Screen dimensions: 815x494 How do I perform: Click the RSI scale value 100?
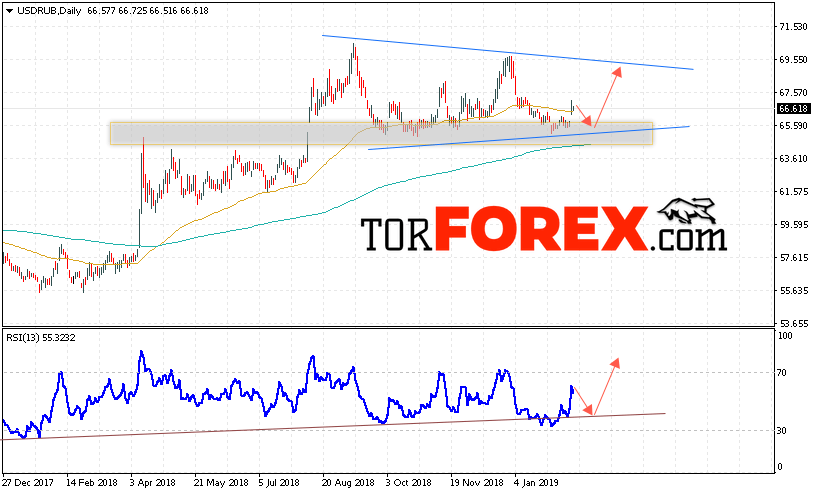[785, 336]
